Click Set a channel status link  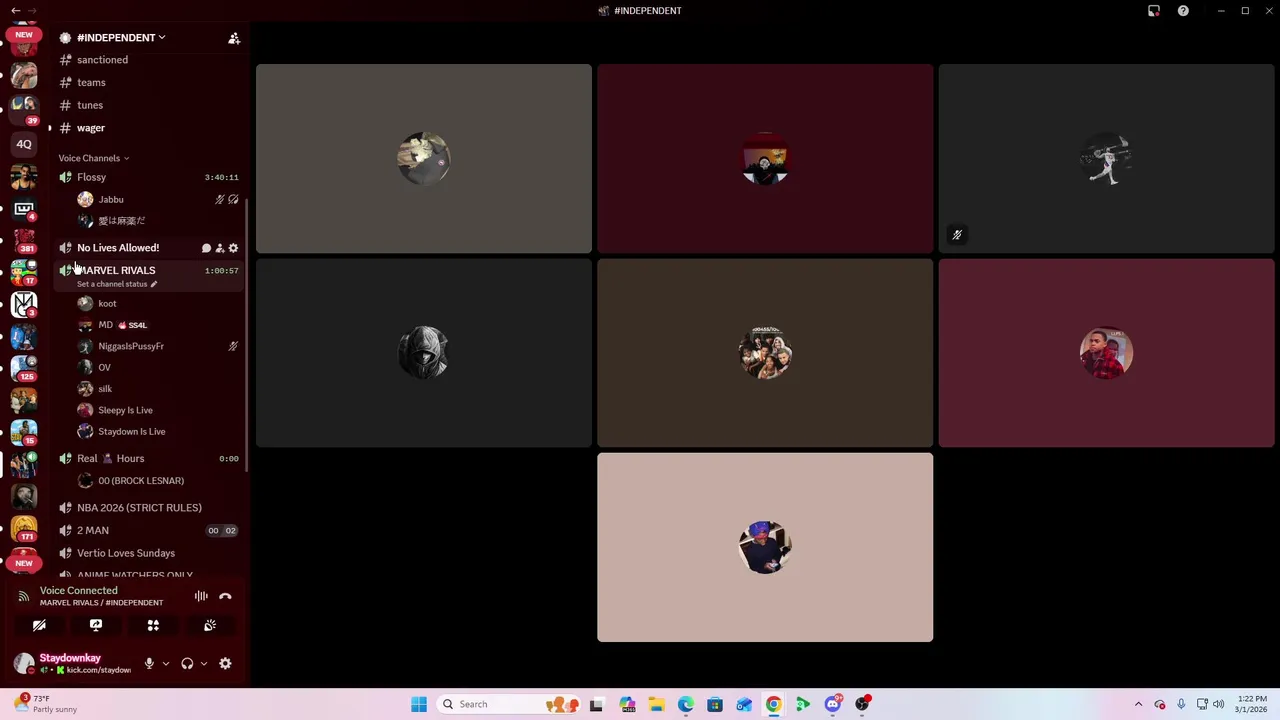pos(117,284)
